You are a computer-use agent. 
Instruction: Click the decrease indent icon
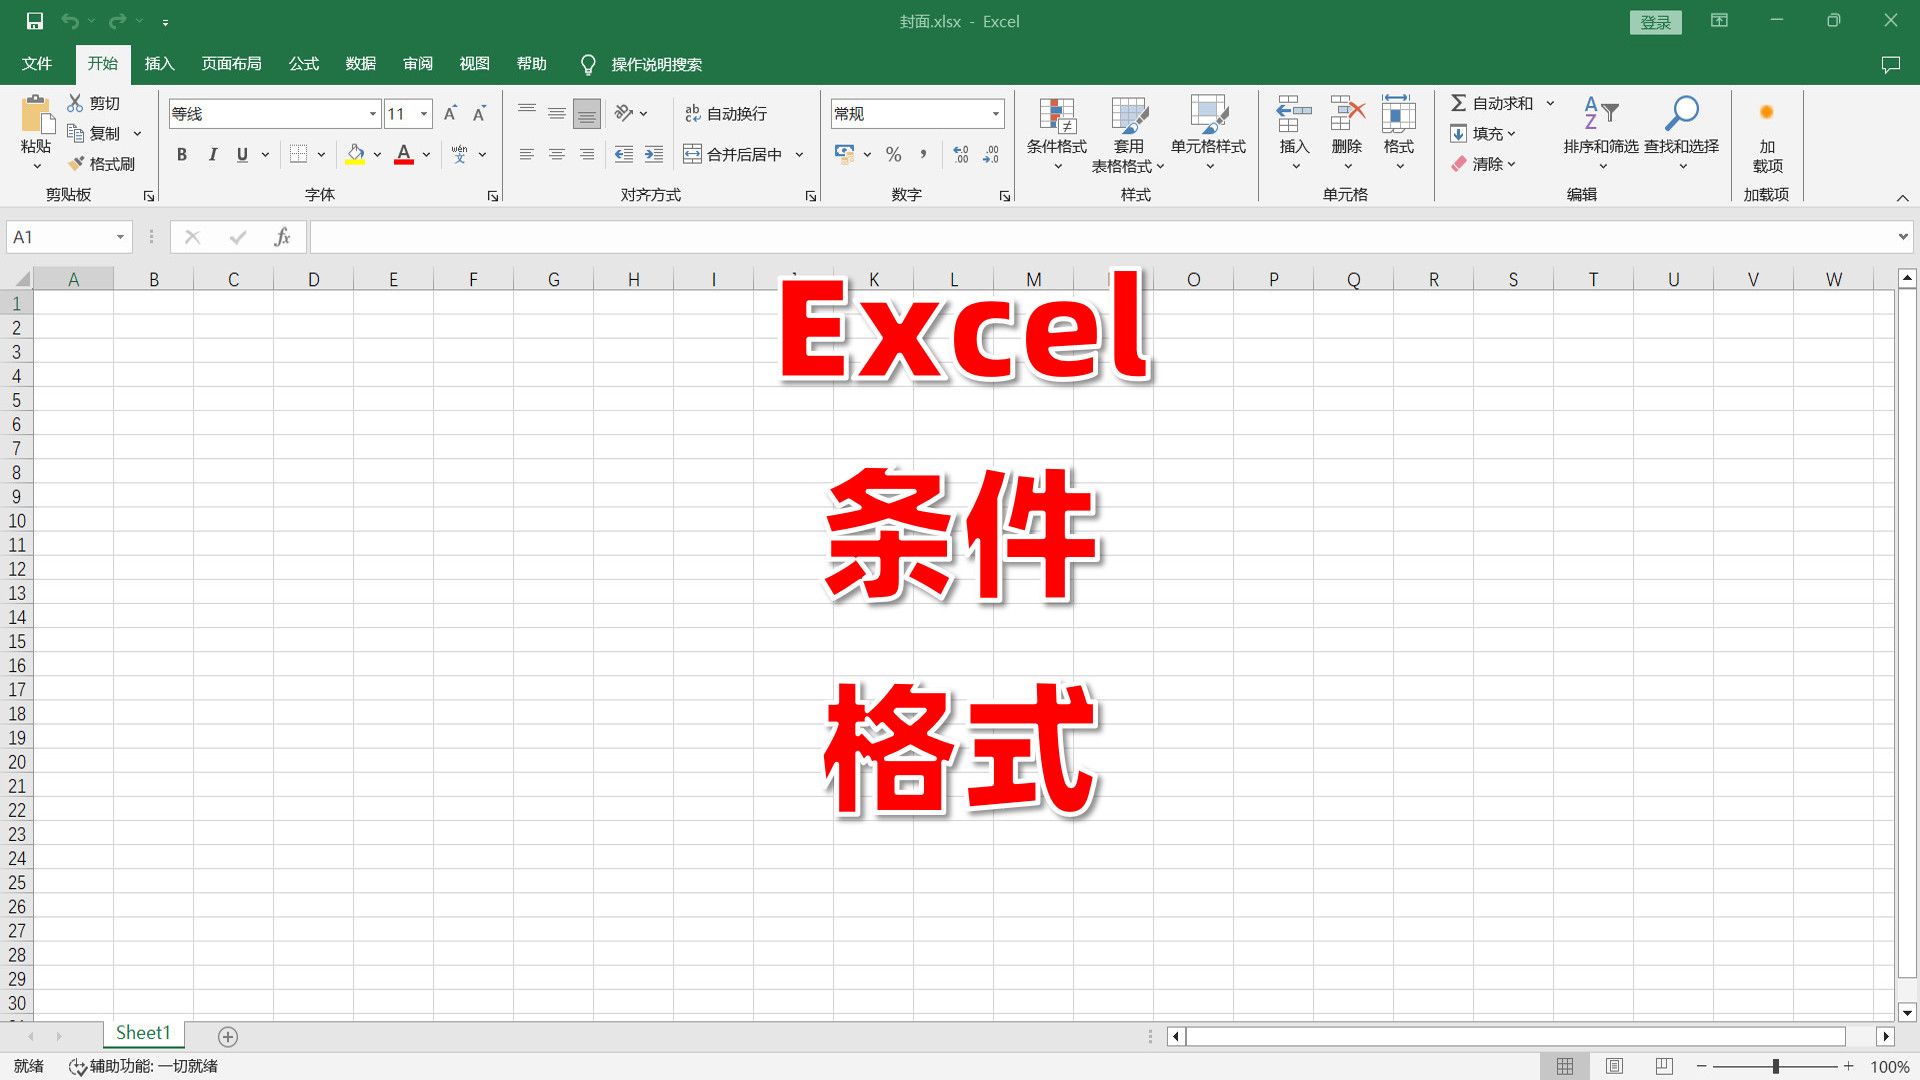click(624, 154)
